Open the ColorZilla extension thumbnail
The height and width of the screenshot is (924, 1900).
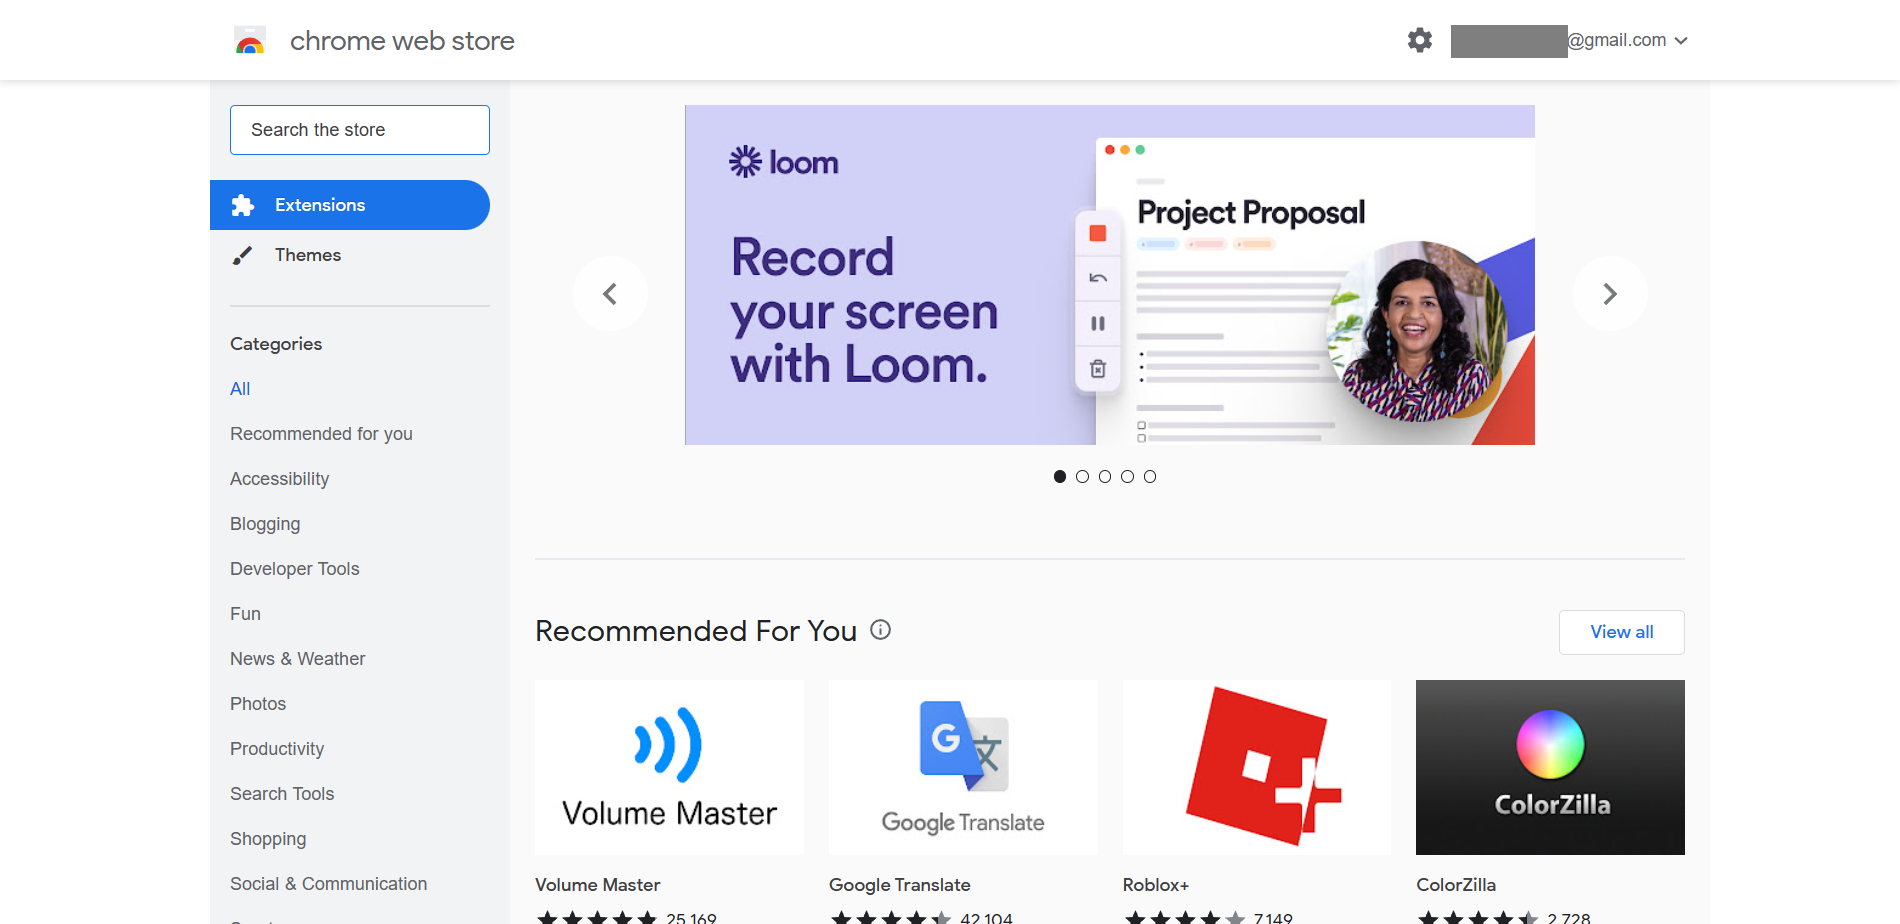(1550, 768)
